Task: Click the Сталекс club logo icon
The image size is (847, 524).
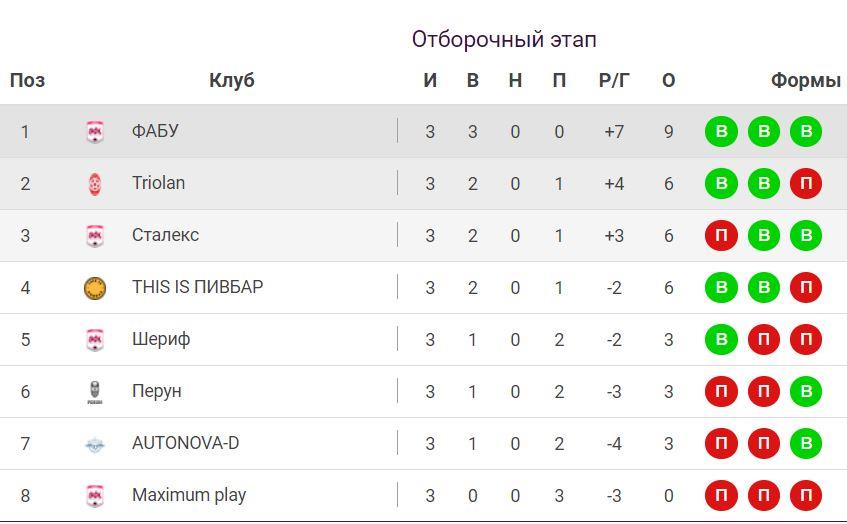Action: point(95,236)
